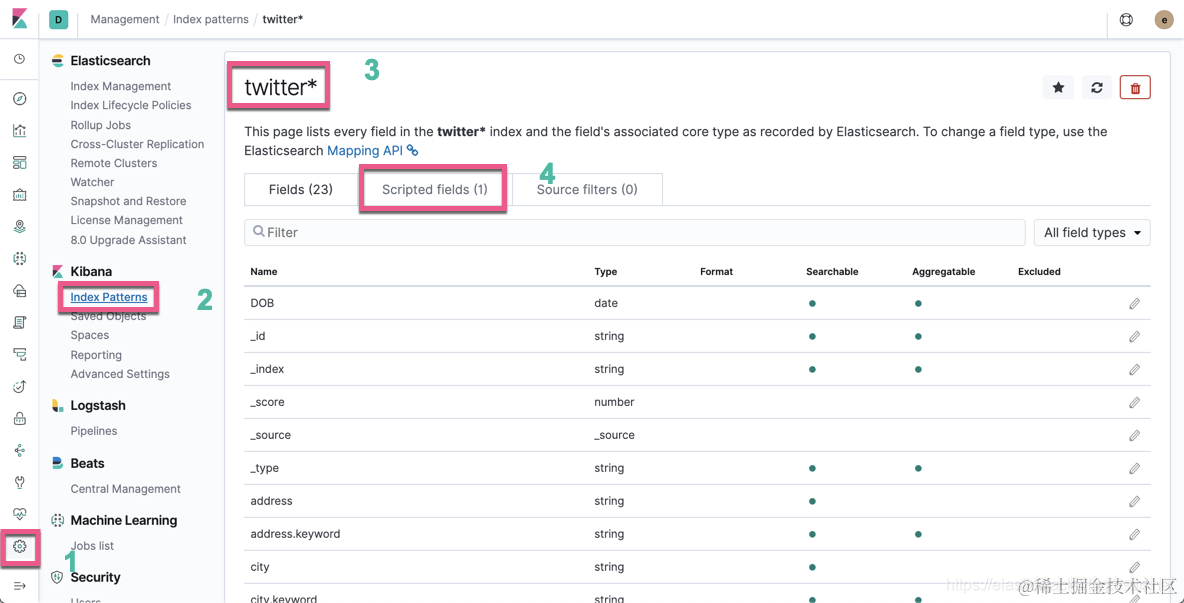Open Snapshot and Restore

click(x=128, y=201)
